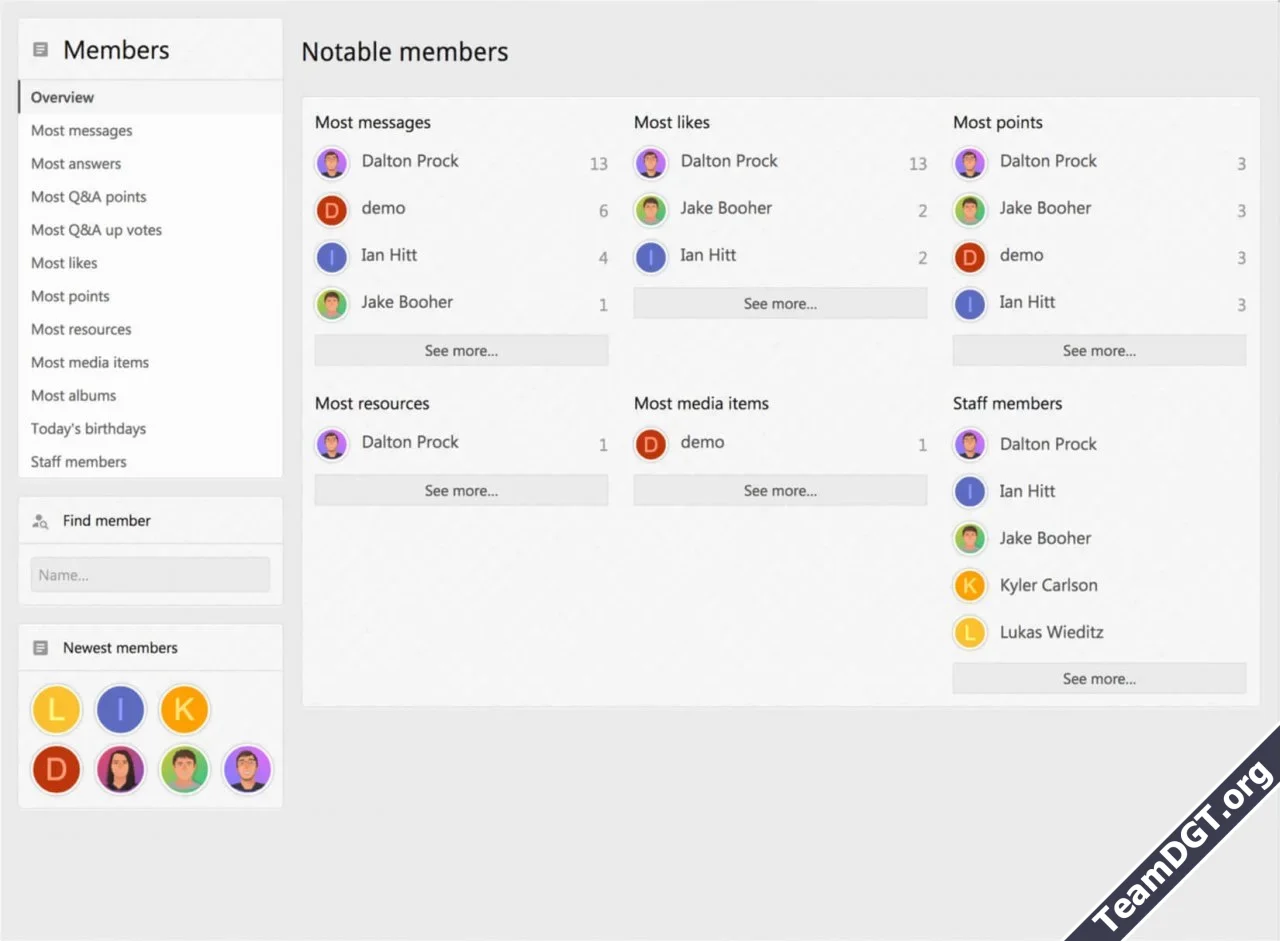The image size is (1280, 941).
Task: Click the red D avatar in Newest members
Action: (56, 770)
